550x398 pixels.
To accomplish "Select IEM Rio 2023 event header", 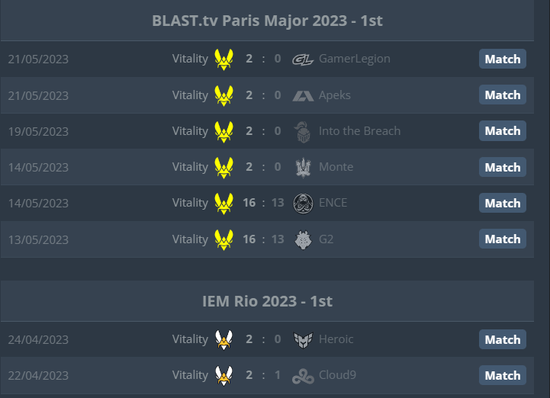I will coord(267,301).
